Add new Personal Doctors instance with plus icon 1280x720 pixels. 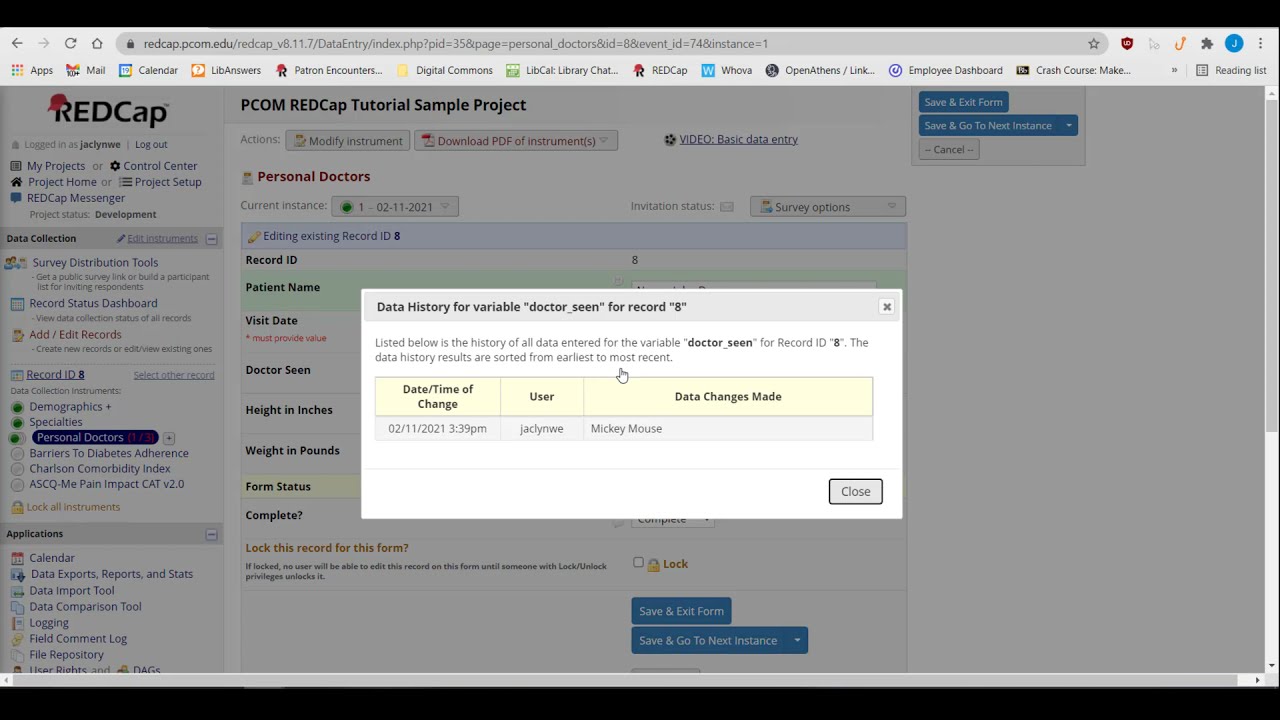[169, 438]
